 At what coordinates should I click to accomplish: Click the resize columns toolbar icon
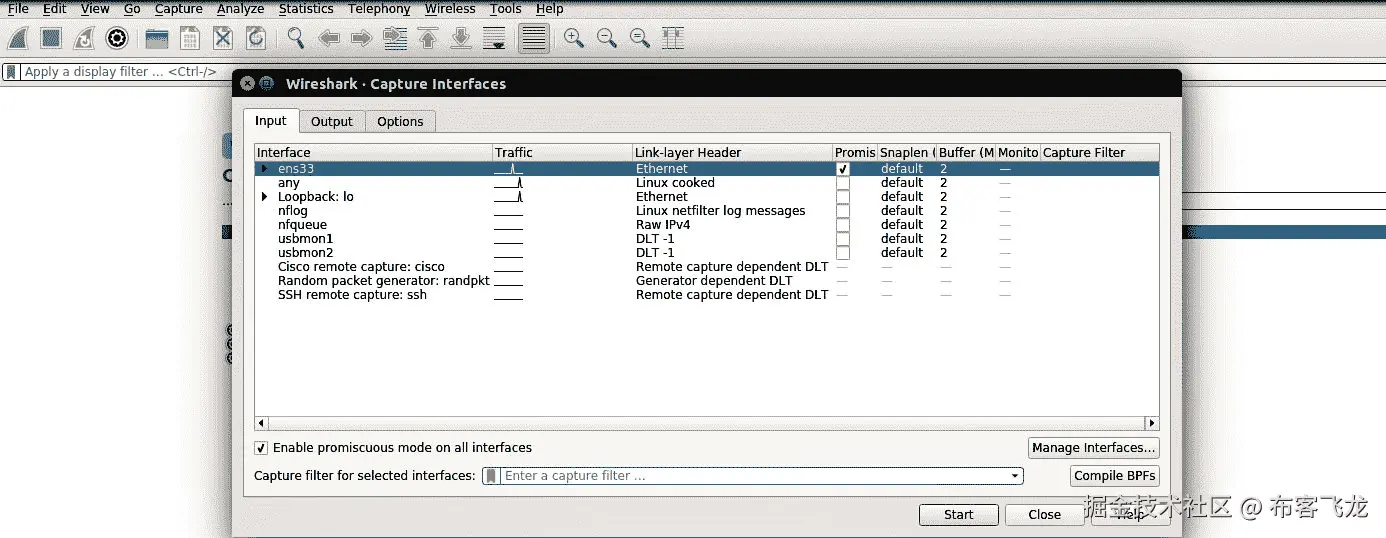pos(673,38)
